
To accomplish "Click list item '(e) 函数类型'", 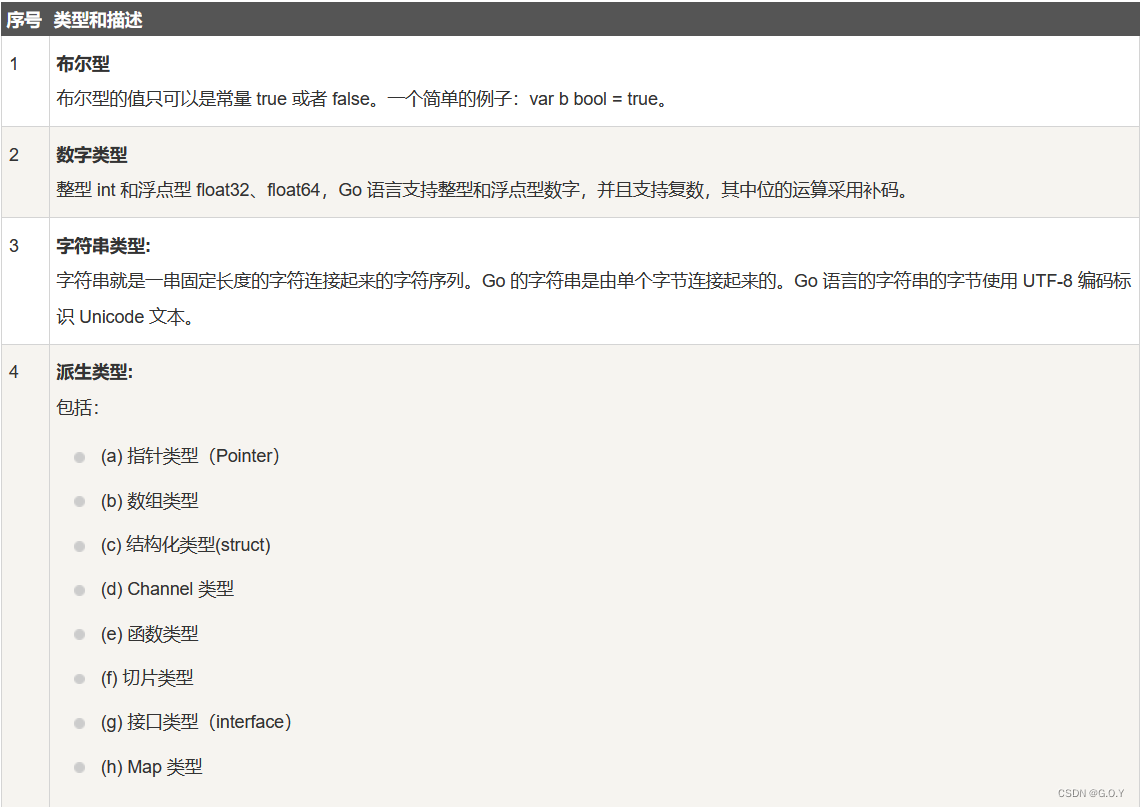I will (x=149, y=634).
